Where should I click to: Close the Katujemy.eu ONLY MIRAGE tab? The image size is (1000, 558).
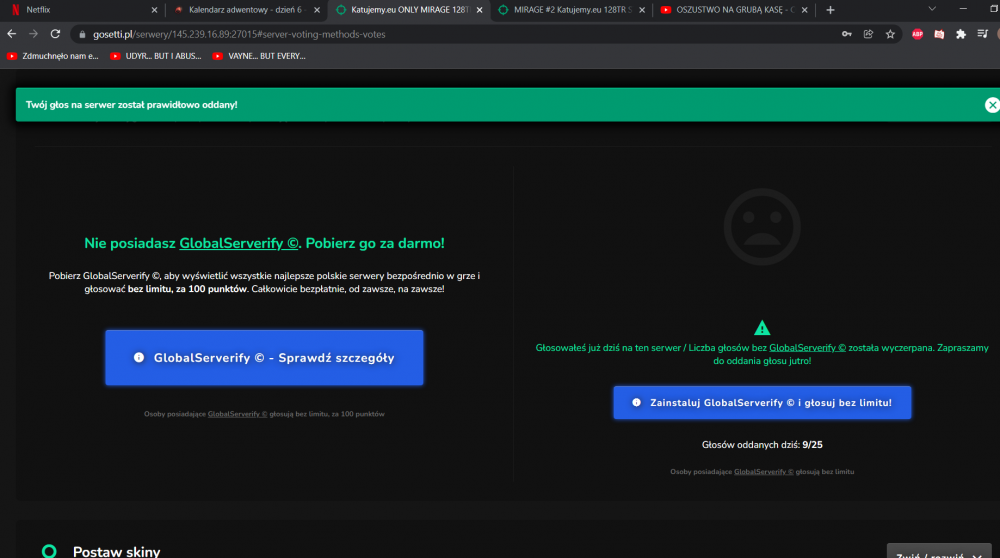tap(480, 10)
